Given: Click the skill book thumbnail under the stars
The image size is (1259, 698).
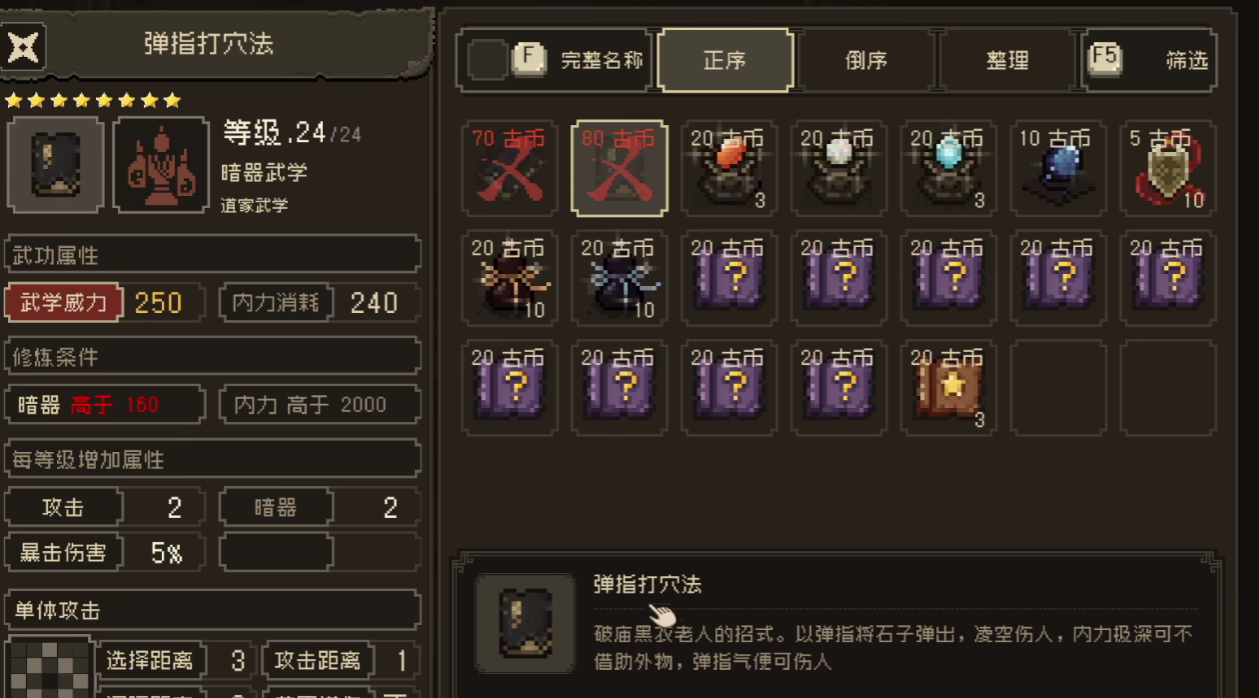Looking at the screenshot, I should pos(55,165).
